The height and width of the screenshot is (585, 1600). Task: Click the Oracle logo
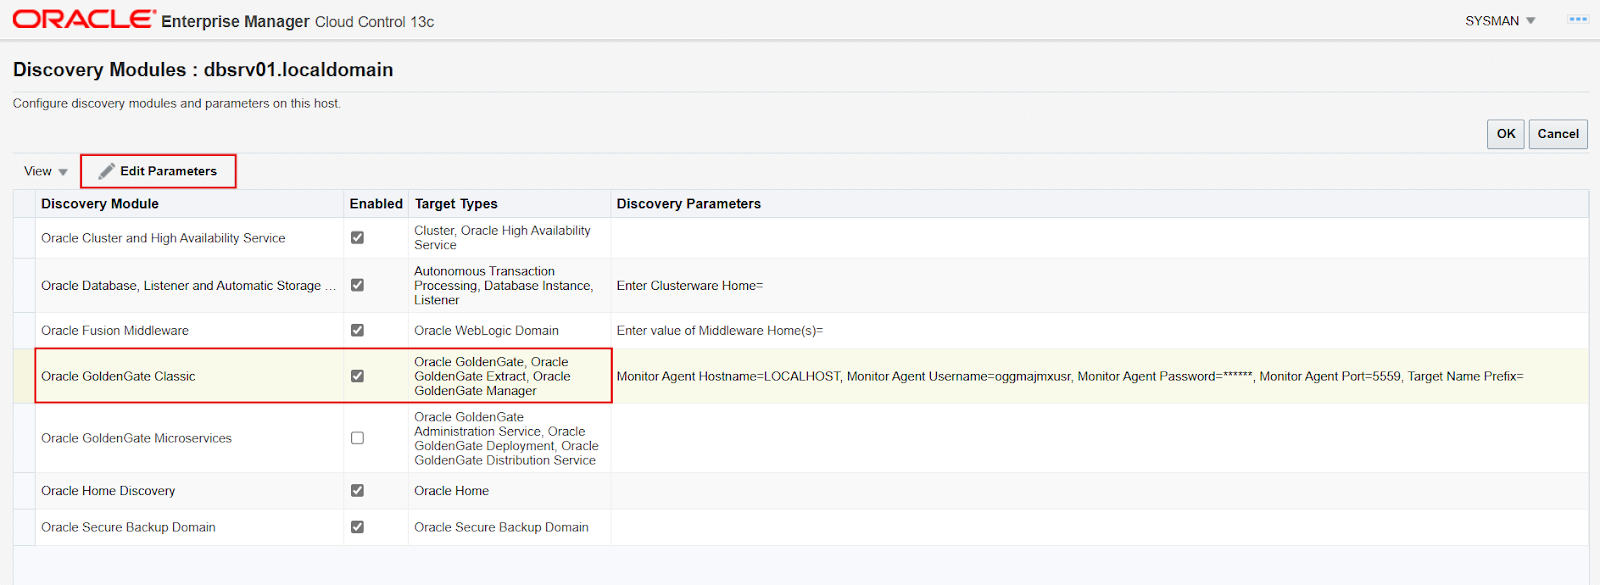pyautogui.click(x=84, y=19)
